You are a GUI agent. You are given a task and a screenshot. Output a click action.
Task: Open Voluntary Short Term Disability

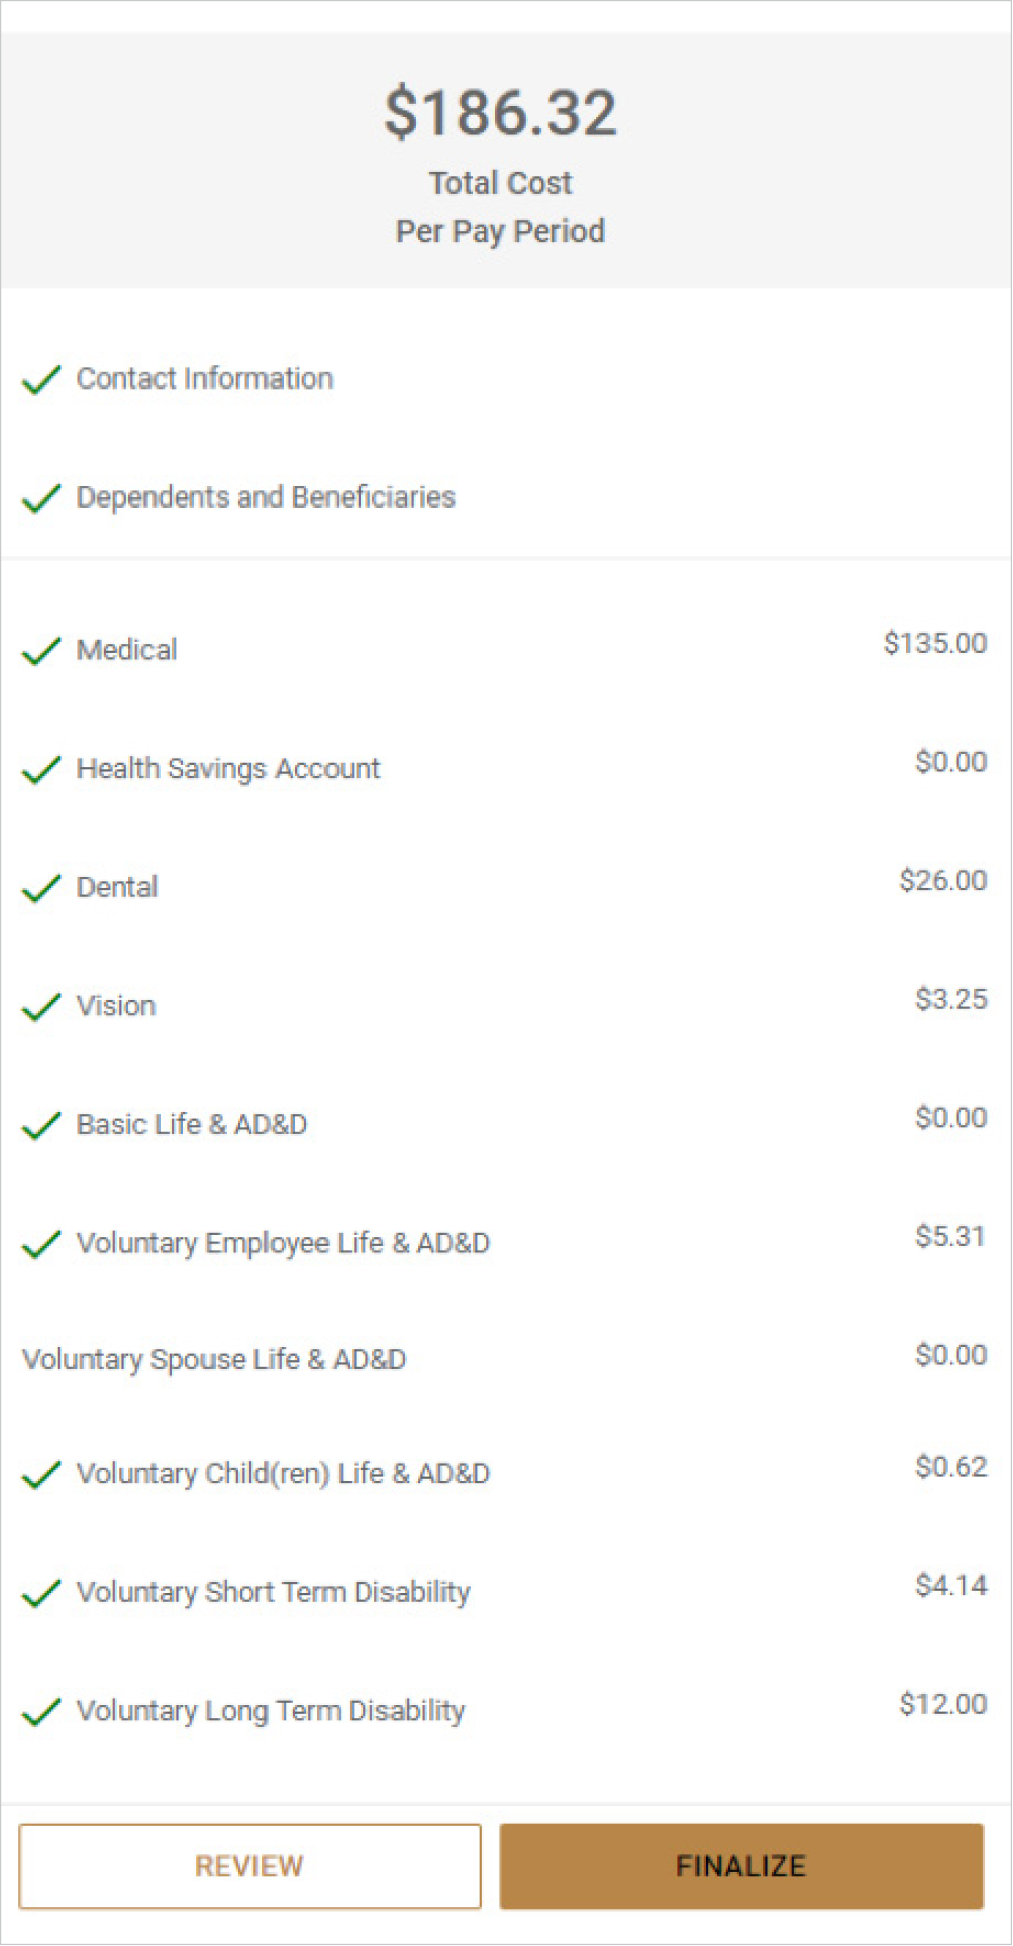coord(273,1592)
